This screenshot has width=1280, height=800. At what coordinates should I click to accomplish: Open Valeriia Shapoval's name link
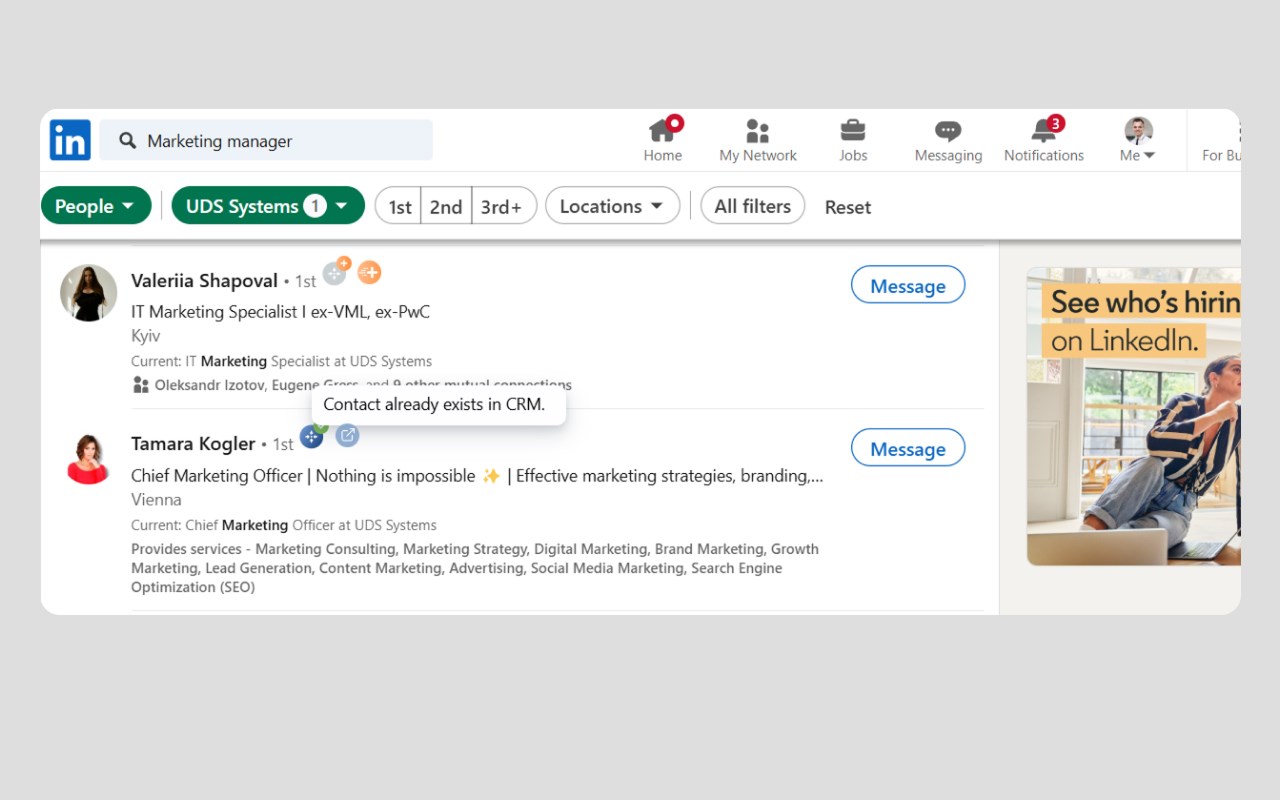point(204,281)
